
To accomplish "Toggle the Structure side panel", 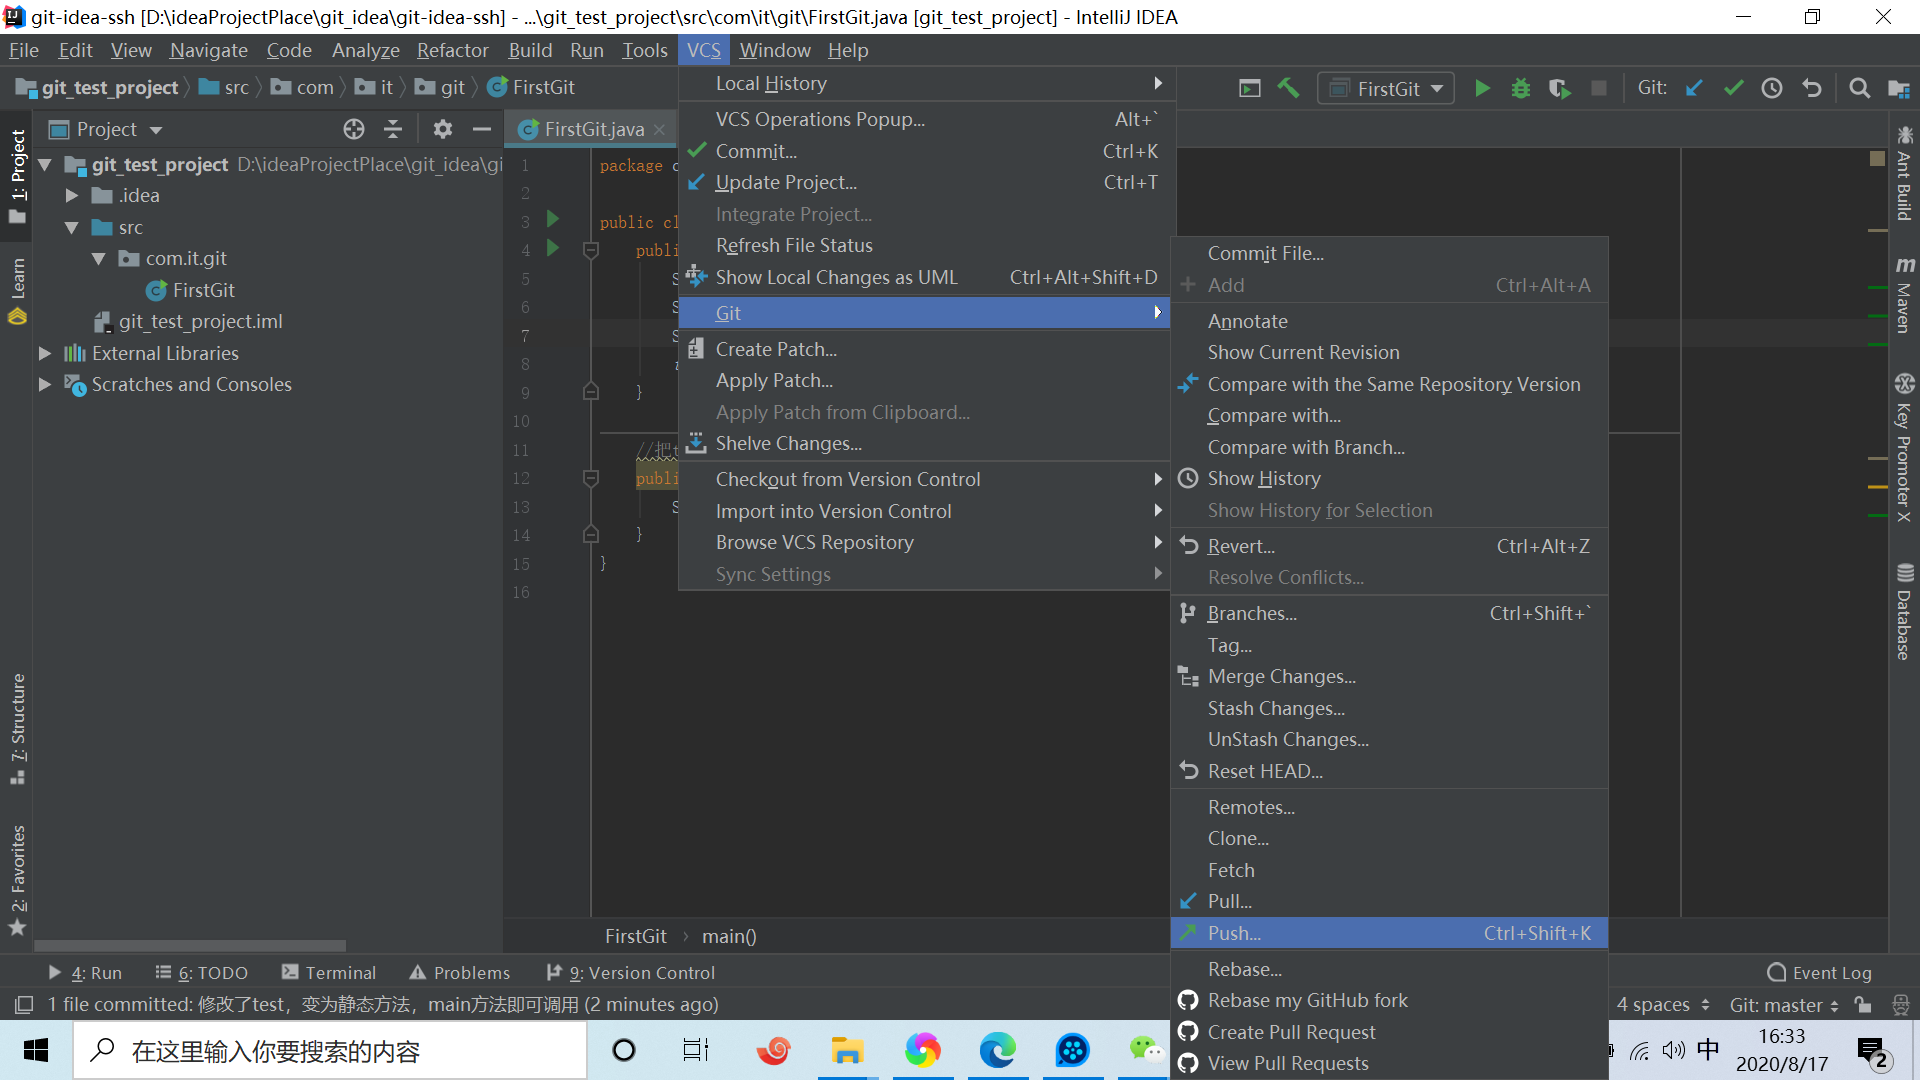I will 17,729.
